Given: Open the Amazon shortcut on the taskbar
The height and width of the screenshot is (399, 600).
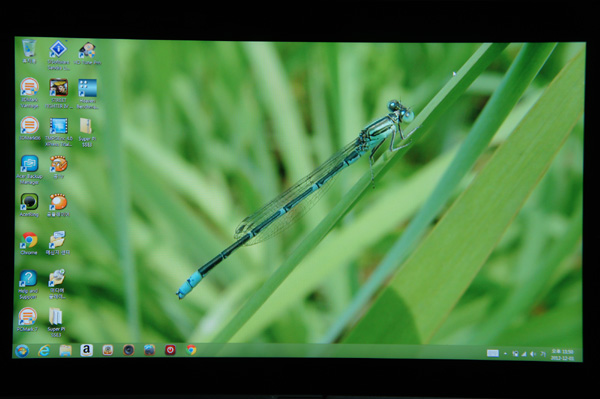Looking at the screenshot, I should 86,350.
